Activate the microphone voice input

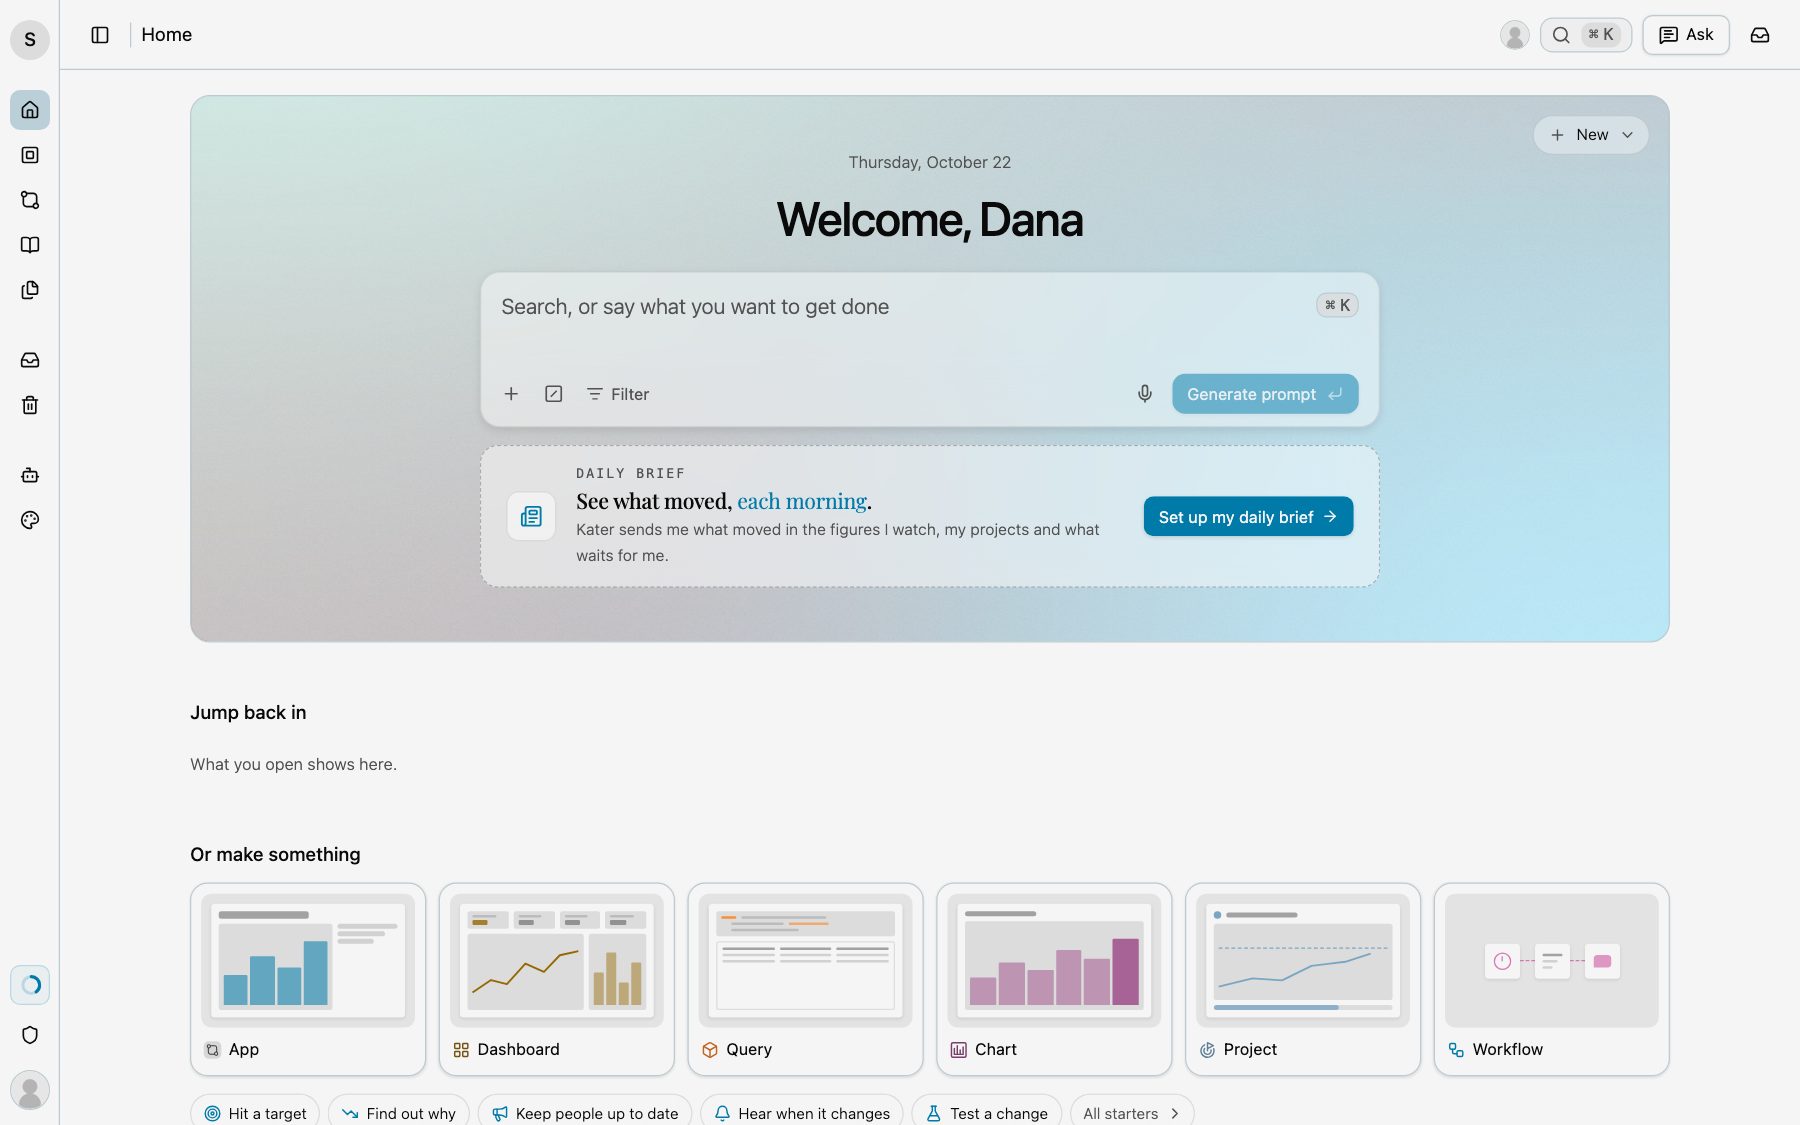pyautogui.click(x=1145, y=394)
